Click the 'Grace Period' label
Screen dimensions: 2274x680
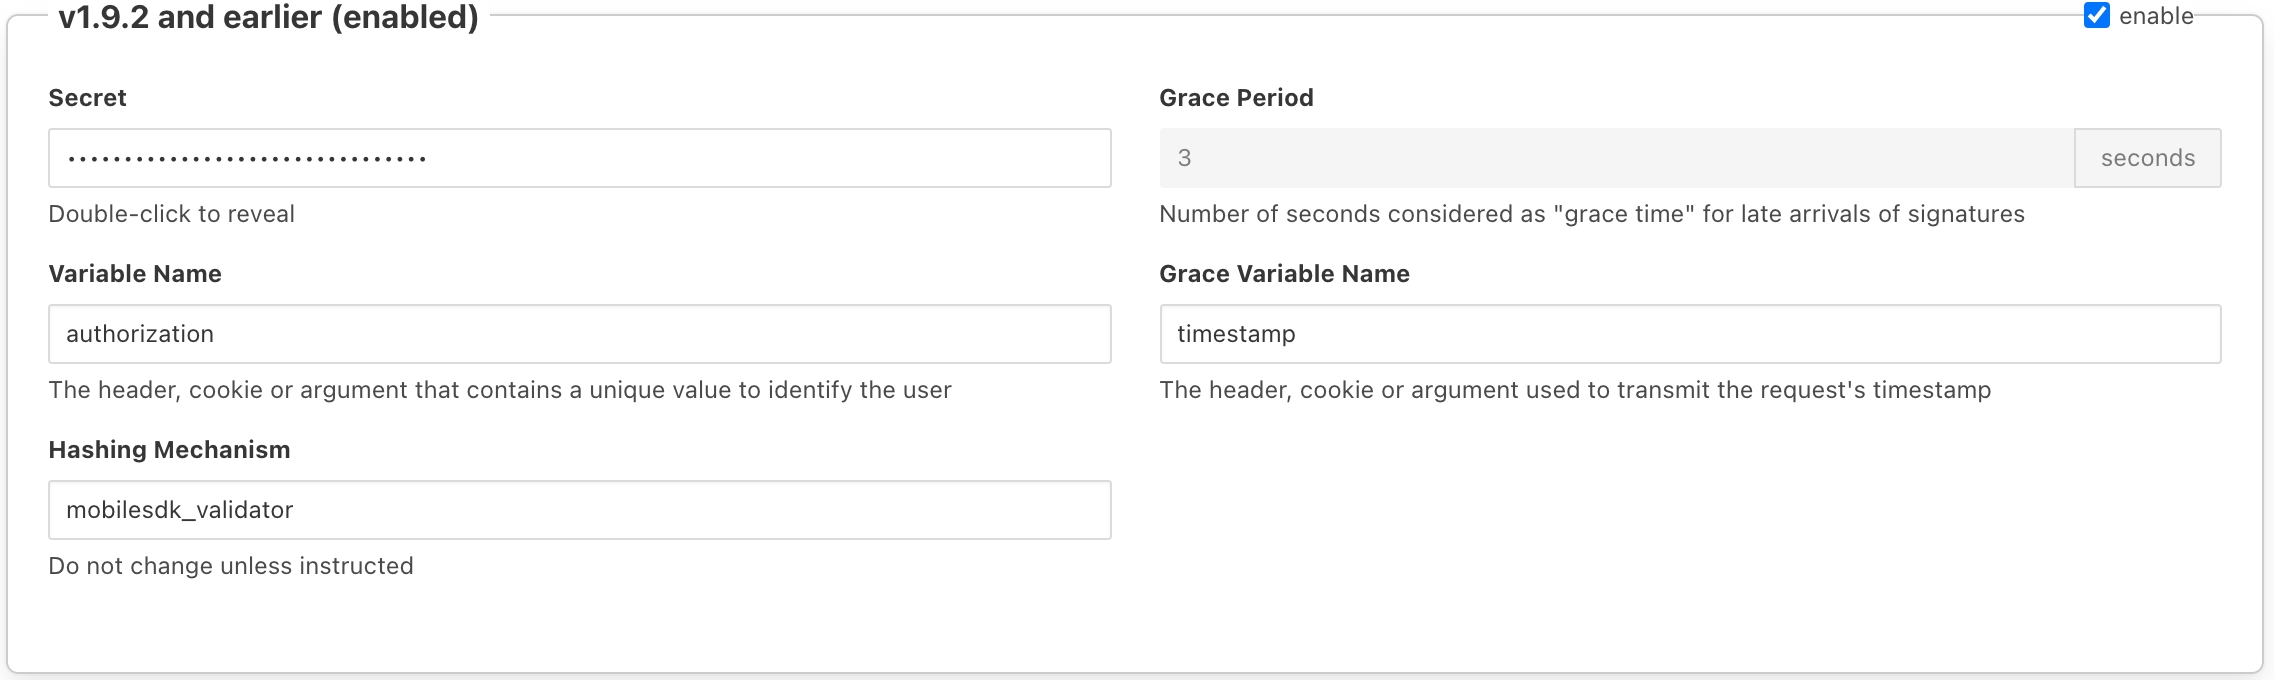coord(1236,98)
